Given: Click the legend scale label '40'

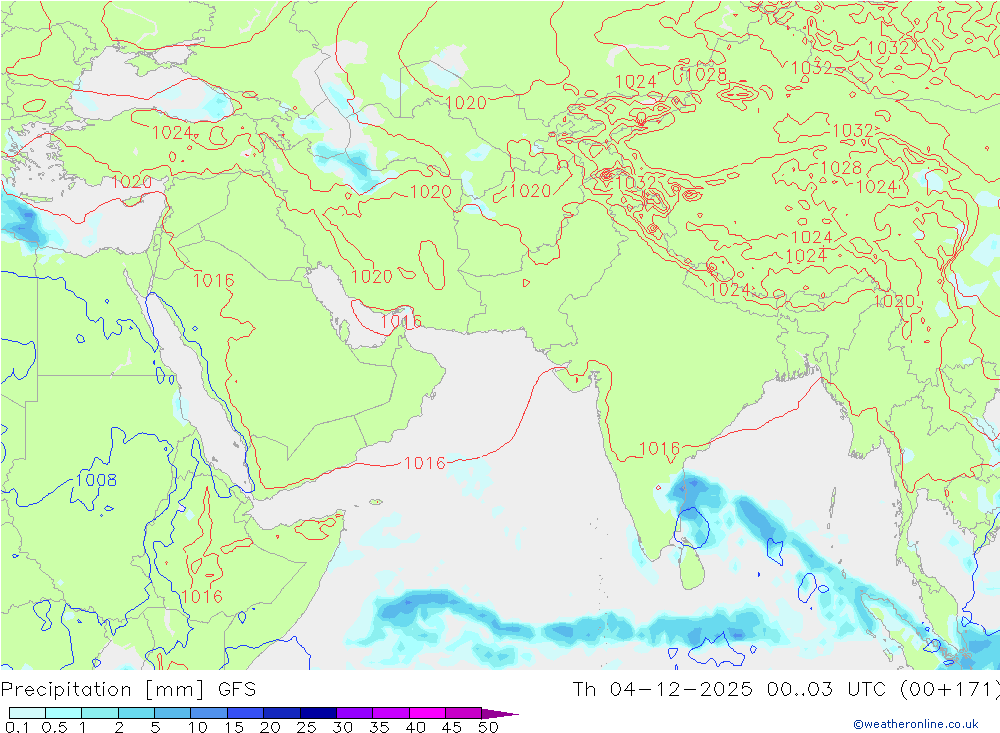Looking at the screenshot, I should pyautogui.click(x=416, y=727).
